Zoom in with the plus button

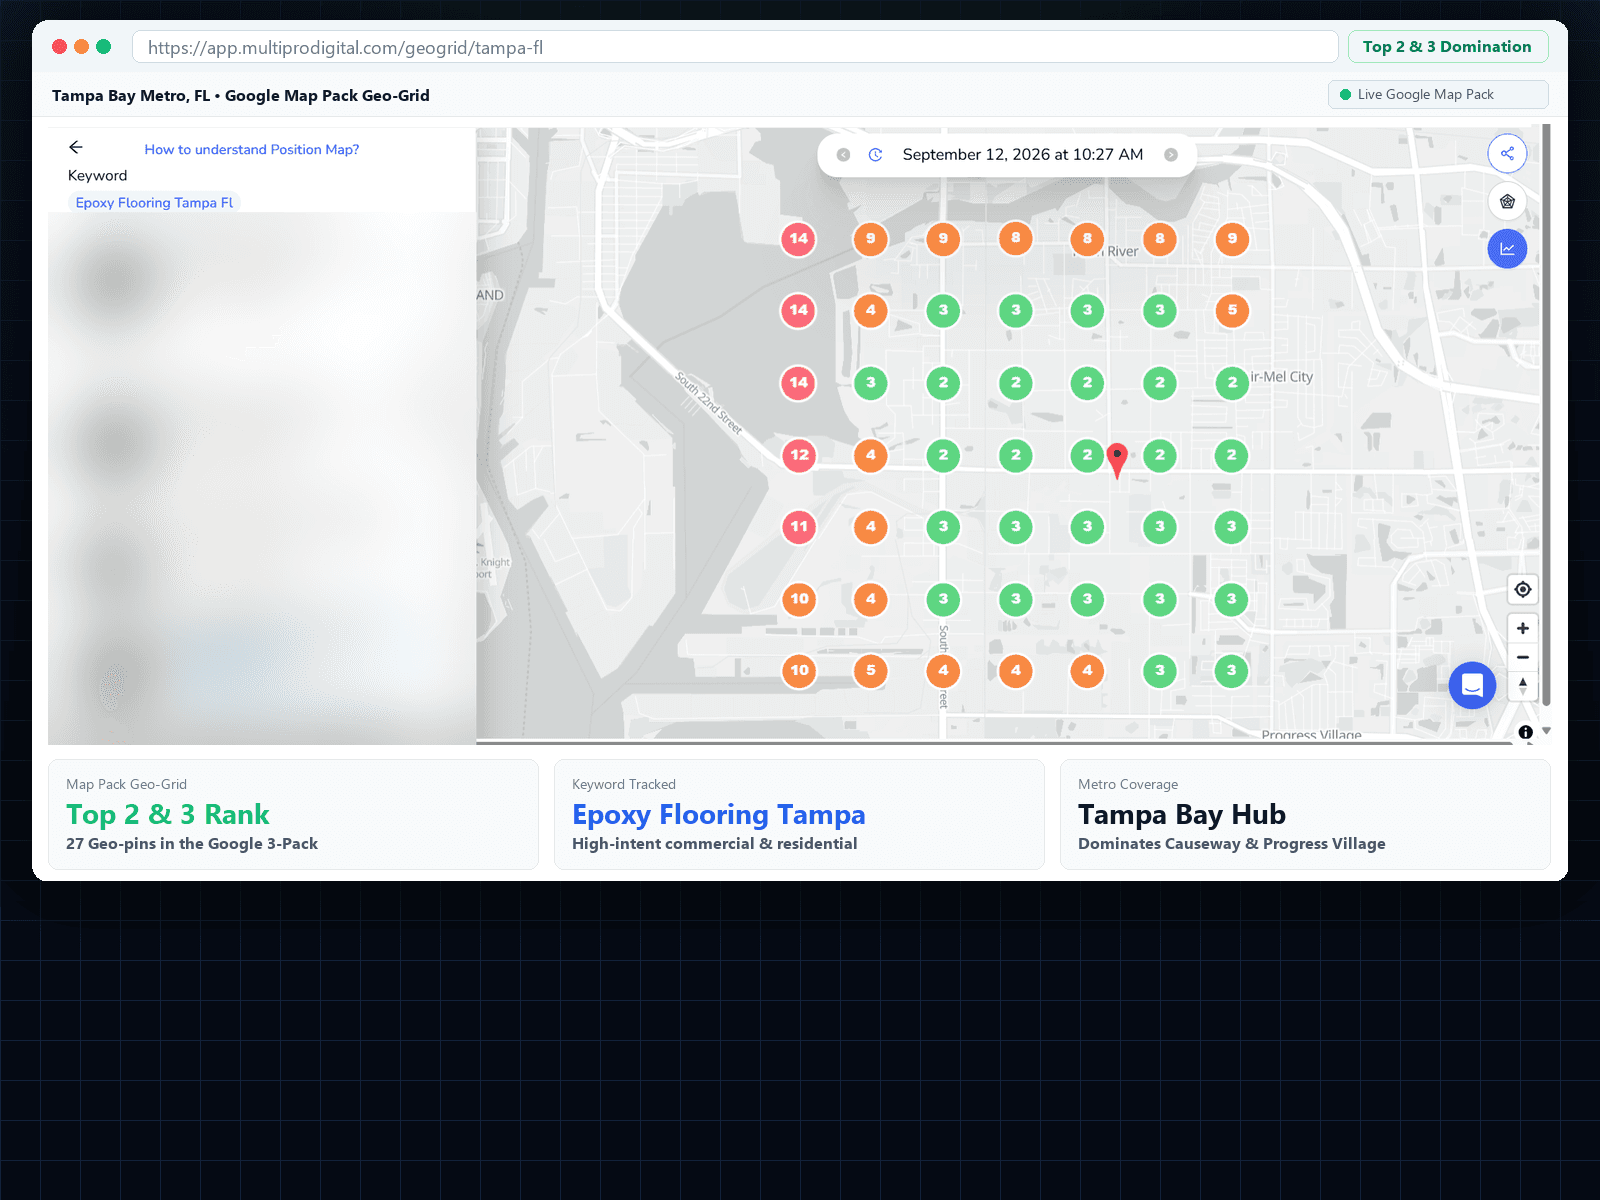click(x=1522, y=628)
